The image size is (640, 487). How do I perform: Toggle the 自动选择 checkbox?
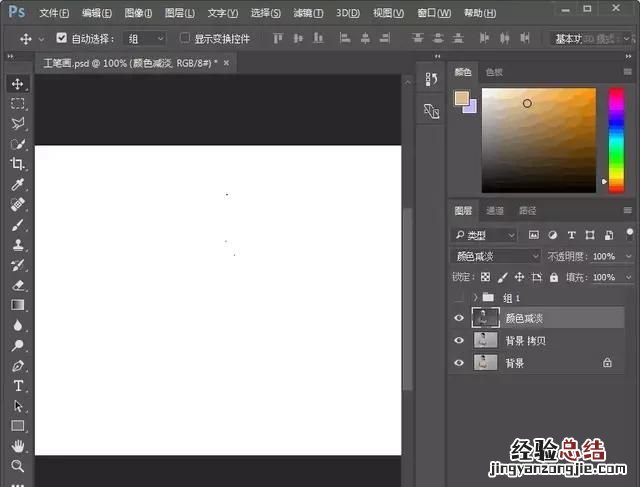pos(61,38)
